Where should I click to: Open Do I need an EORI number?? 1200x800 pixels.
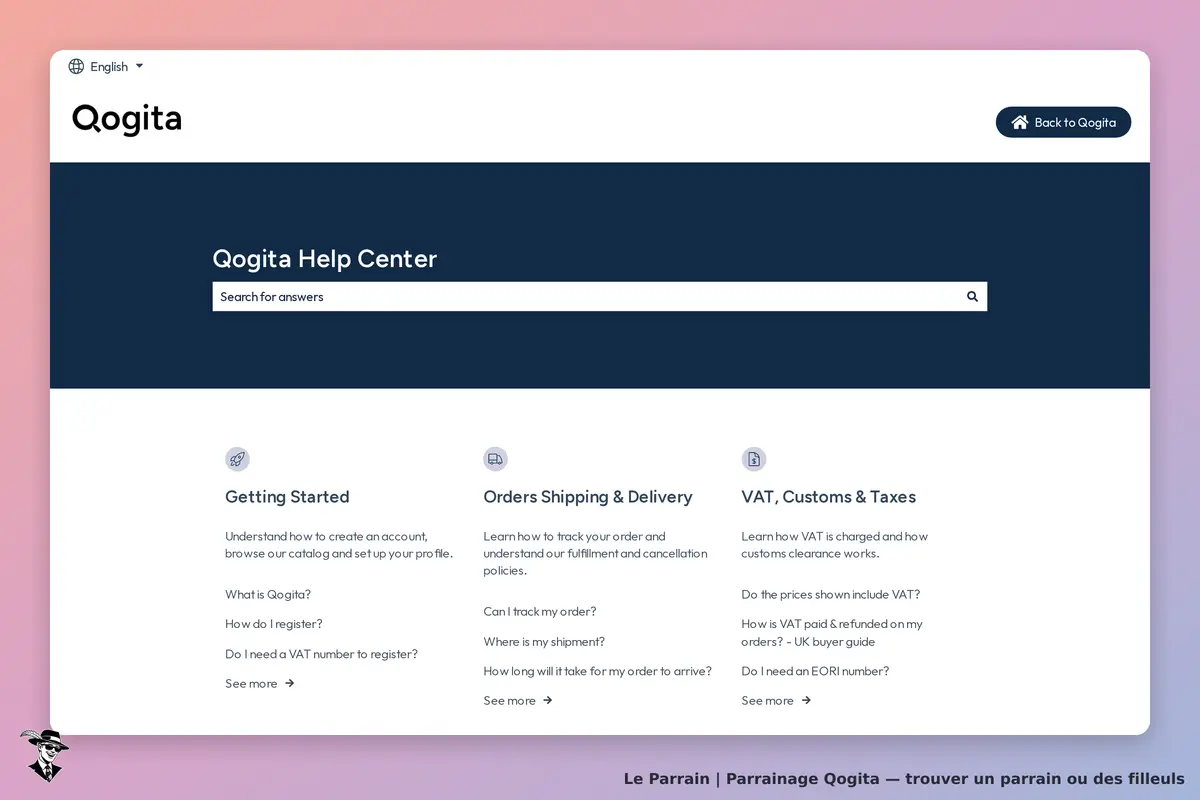click(x=815, y=671)
